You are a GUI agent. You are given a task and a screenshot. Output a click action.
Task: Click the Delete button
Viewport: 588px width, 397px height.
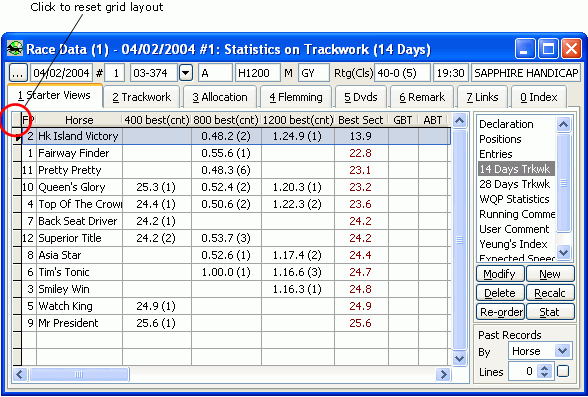500,293
